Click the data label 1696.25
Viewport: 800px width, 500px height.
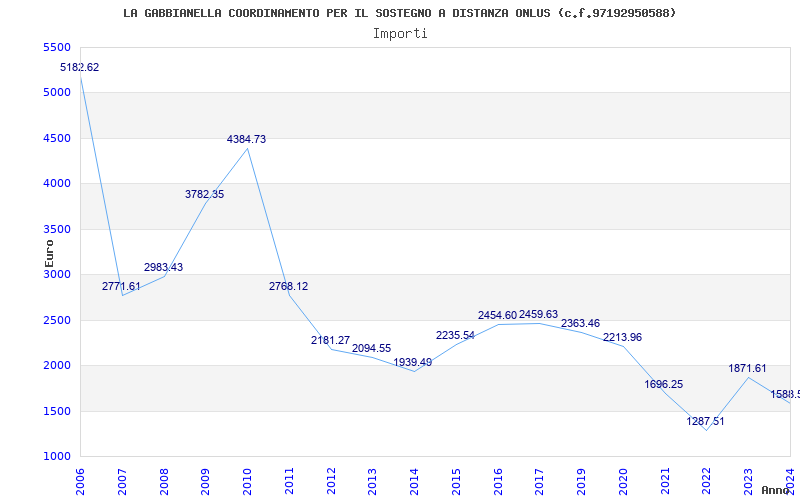tap(663, 384)
